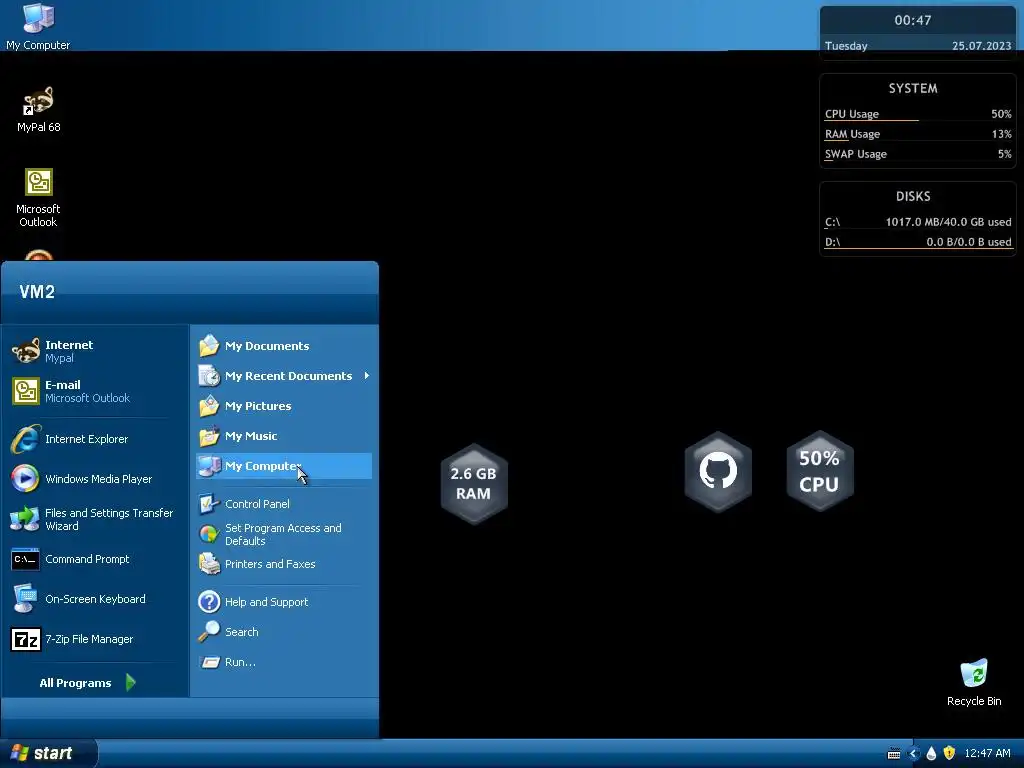Click the 2.6 GB RAM hexagon widget
The width and height of the screenshot is (1024, 768).
(x=473, y=483)
